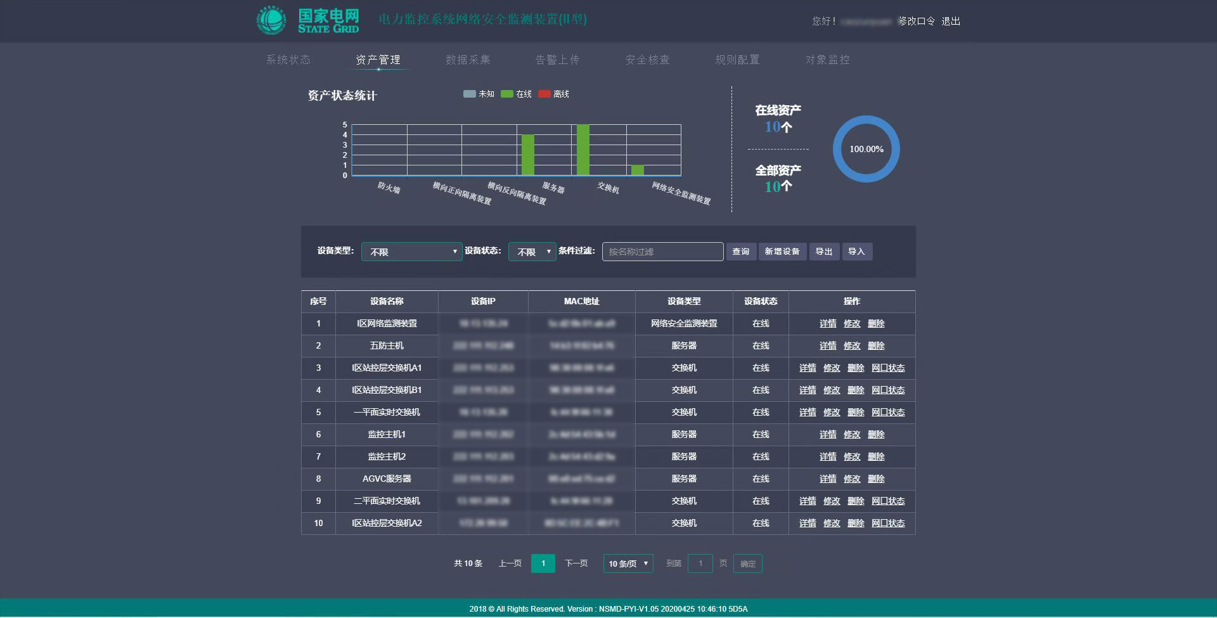1217x618 pixels.
Task: Go to the 安全核查 tab
Action: (x=647, y=60)
